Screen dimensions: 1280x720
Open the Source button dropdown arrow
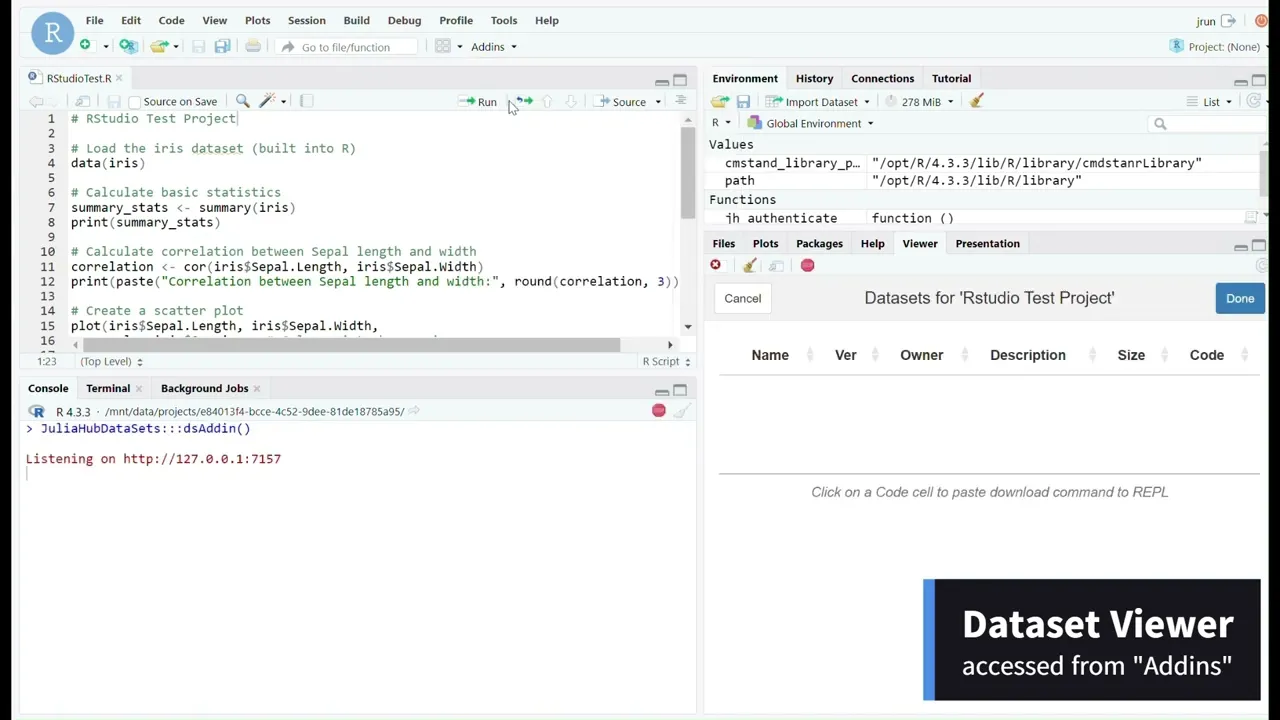tap(658, 102)
